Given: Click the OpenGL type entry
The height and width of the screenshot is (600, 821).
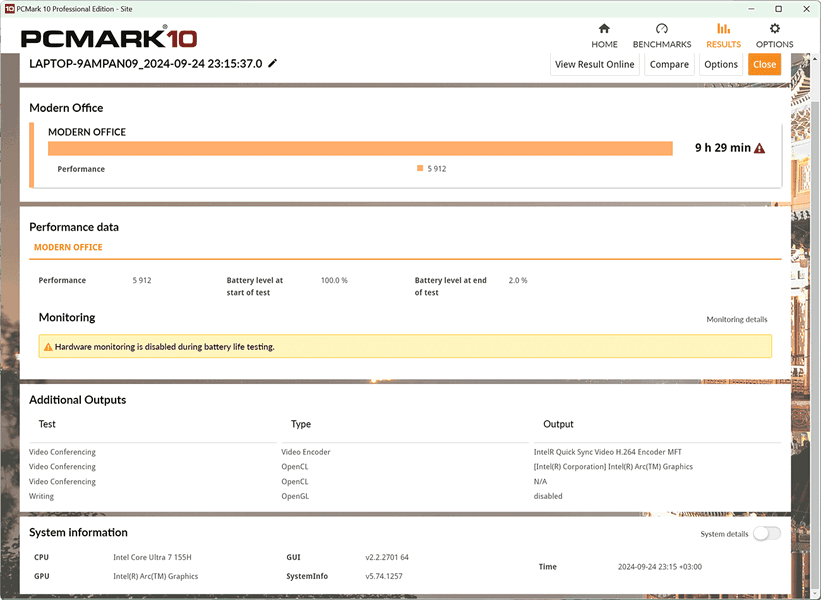Looking at the screenshot, I should click(x=295, y=496).
